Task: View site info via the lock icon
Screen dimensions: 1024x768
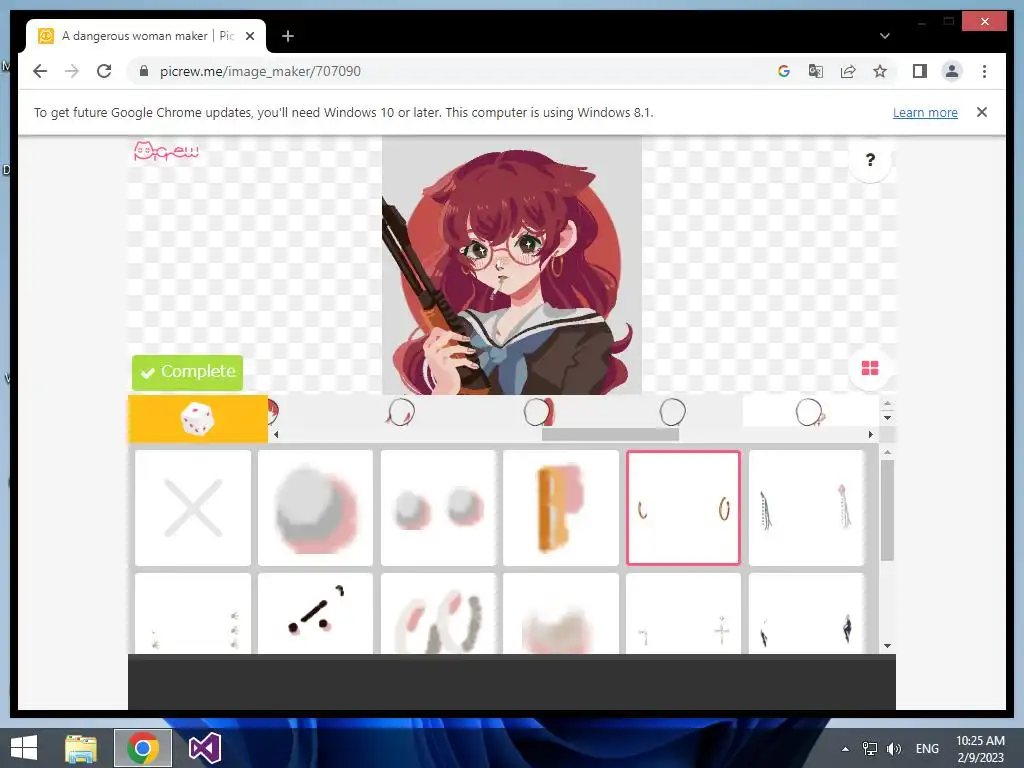Action: (x=144, y=71)
